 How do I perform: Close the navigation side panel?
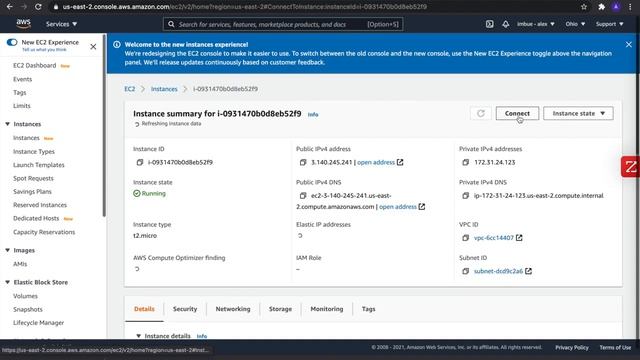click(93, 47)
